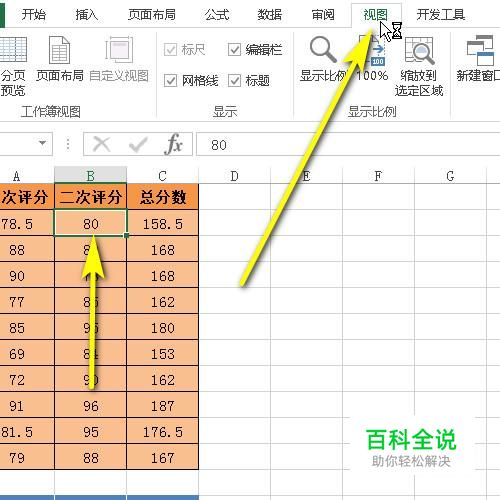Click the formula bar options dots handle
Viewport: 500px width, 500px height.
[68, 144]
